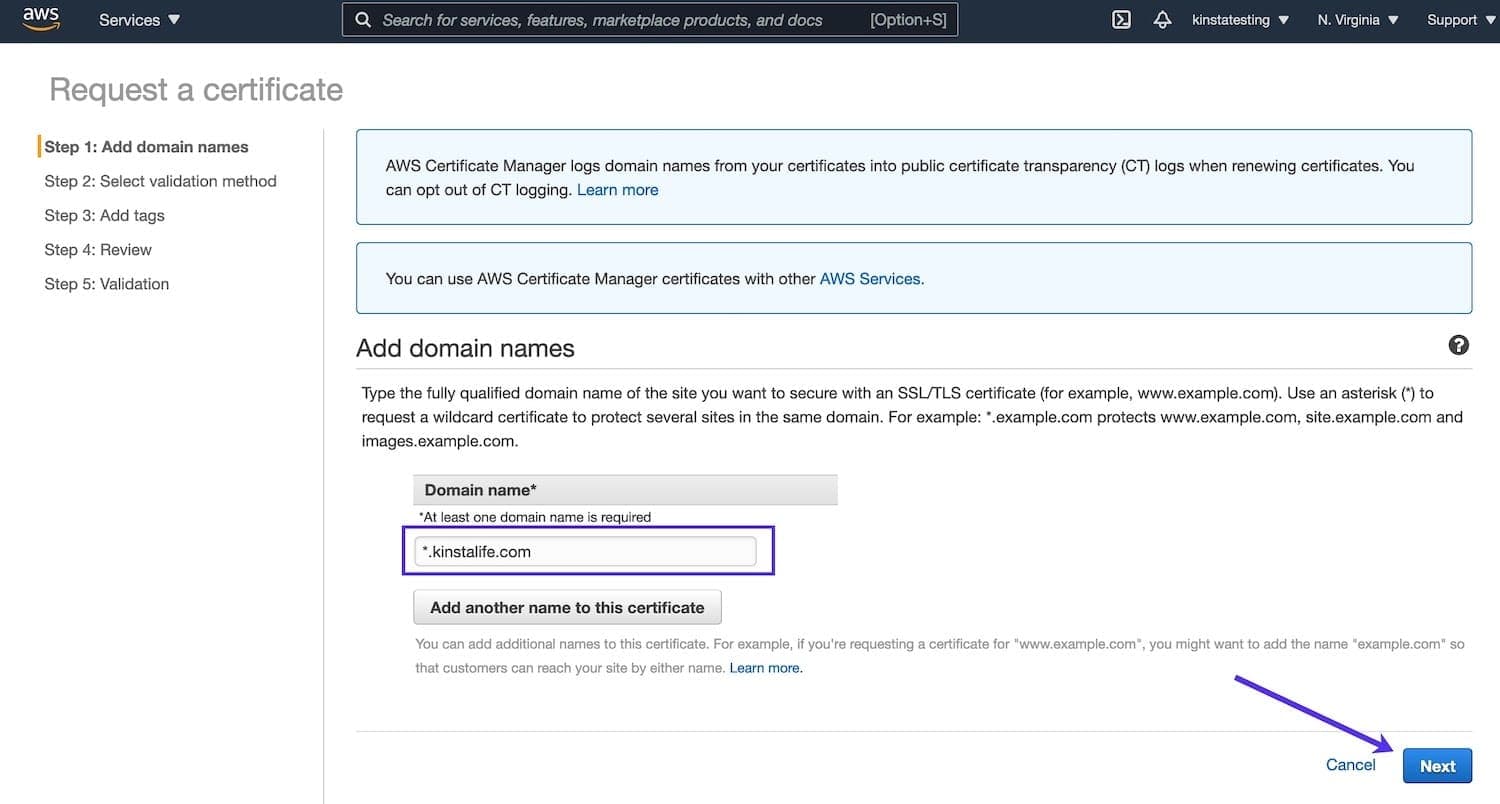Select Step 3: Add tags
Viewport: 1500px width, 804px height.
104,215
